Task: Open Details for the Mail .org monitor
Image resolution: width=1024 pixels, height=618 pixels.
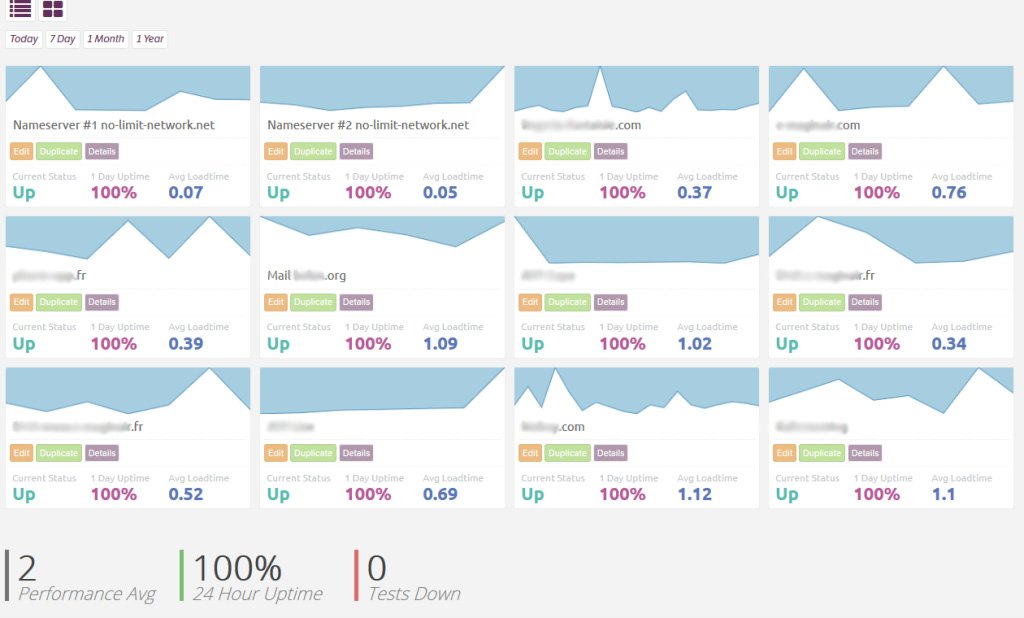Action: [356, 302]
